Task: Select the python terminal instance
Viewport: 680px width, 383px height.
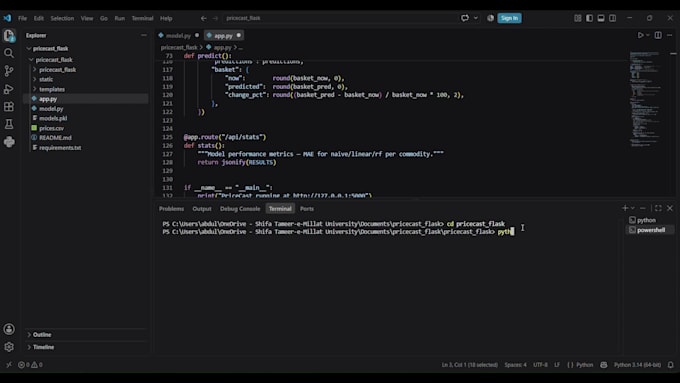Action: pyautogui.click(x=646, y=220)
